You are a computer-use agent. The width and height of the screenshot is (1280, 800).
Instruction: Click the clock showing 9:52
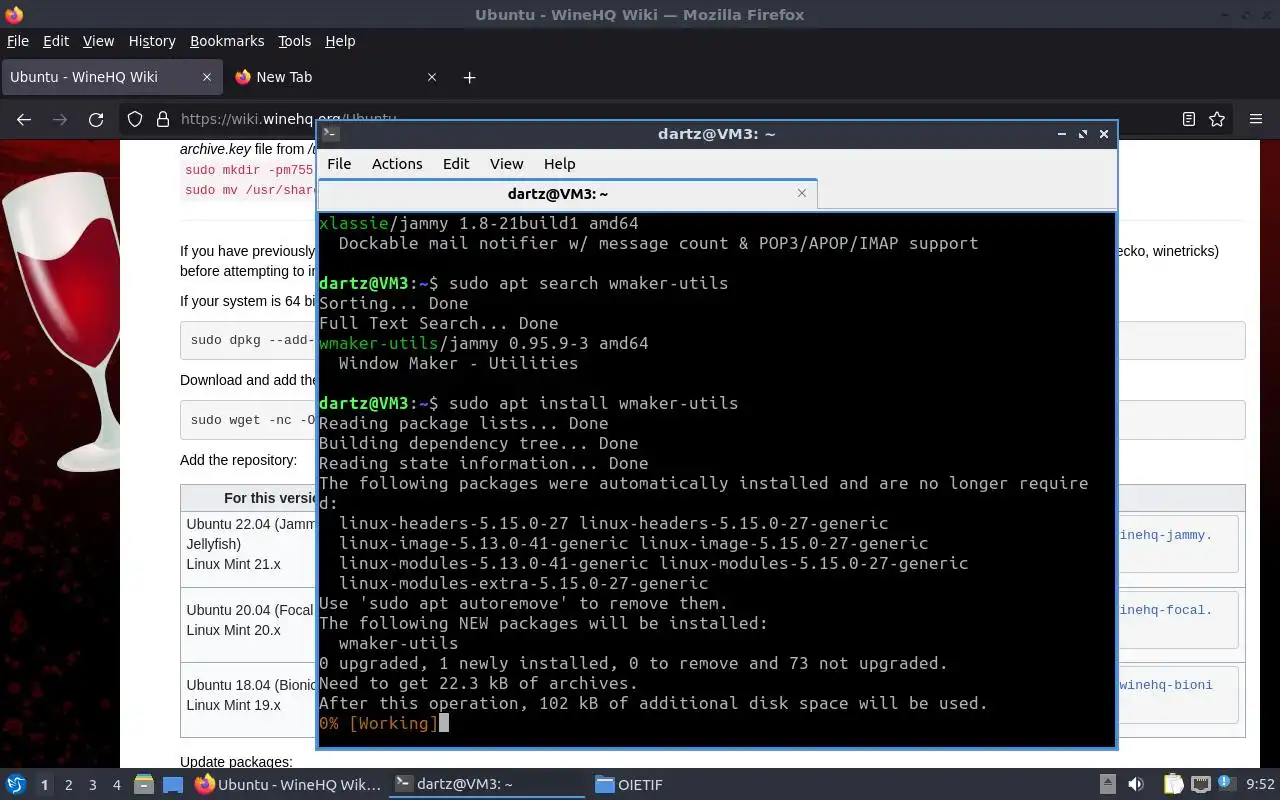click(1260, 785)
